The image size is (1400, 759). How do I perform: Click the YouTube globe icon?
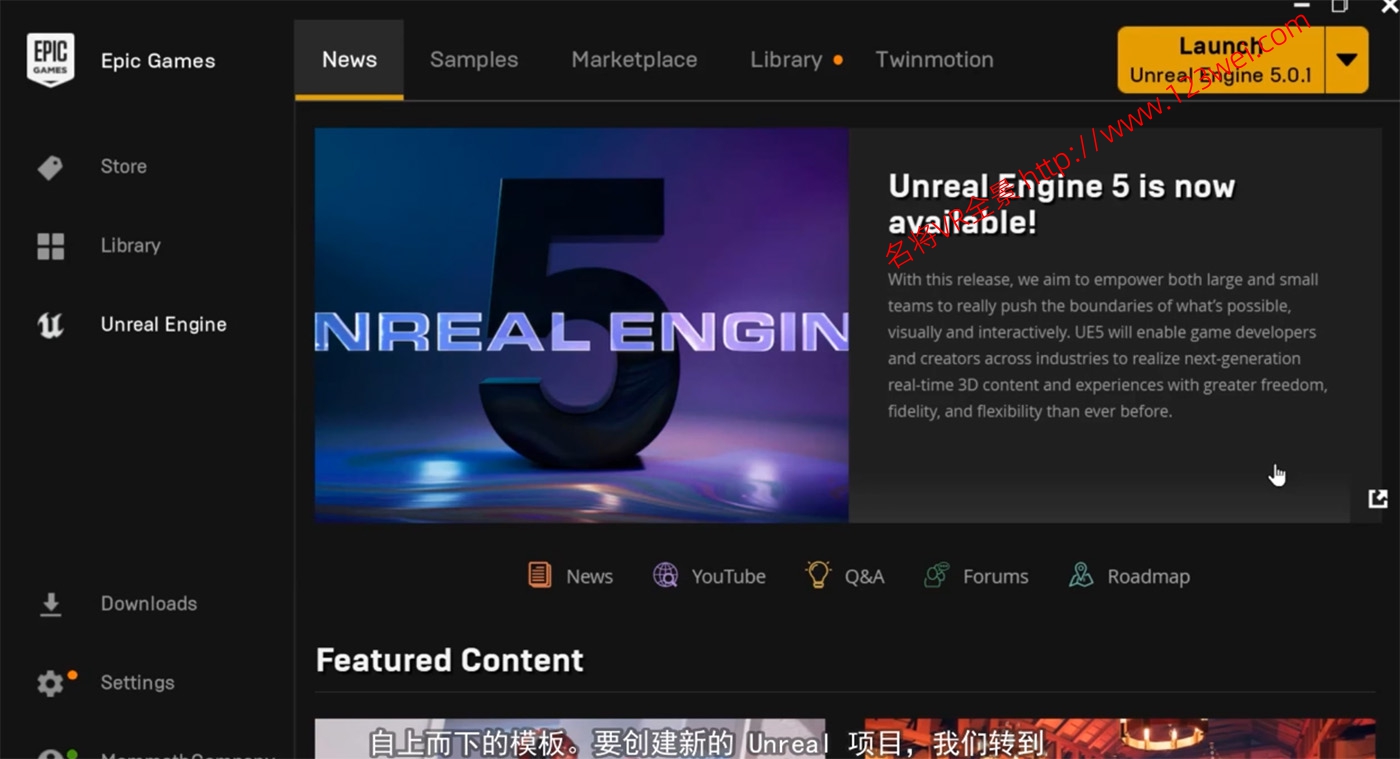click(x=665, y=575)
